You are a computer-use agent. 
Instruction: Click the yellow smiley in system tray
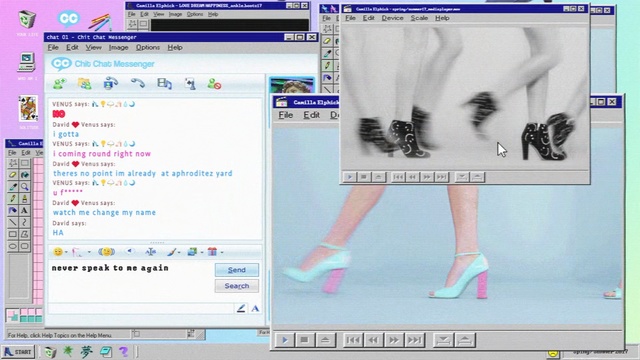(553, 354)
